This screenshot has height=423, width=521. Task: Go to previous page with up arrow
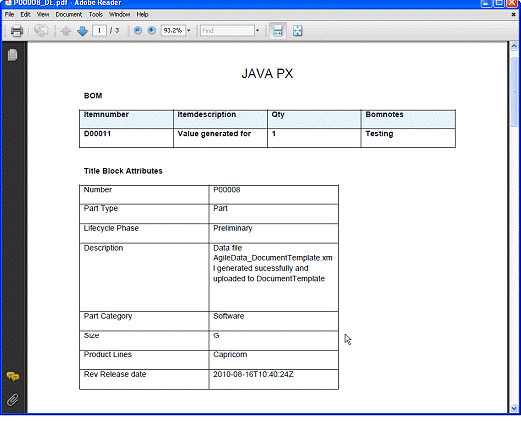pyautogui.click(x=66, y=31)
